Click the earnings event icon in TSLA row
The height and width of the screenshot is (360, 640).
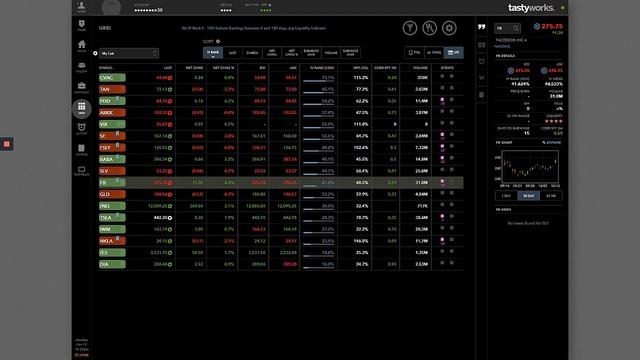442,217
